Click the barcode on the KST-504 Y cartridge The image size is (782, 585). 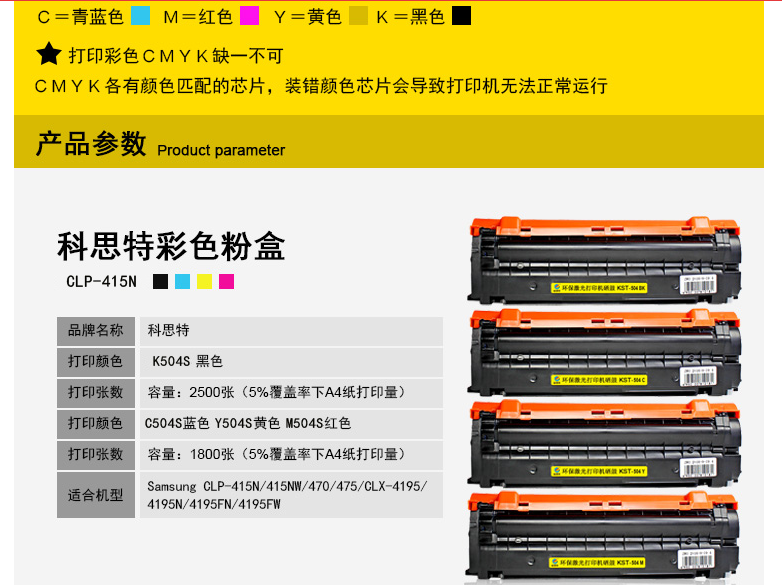pyautogui.click(x=699, y=469)
